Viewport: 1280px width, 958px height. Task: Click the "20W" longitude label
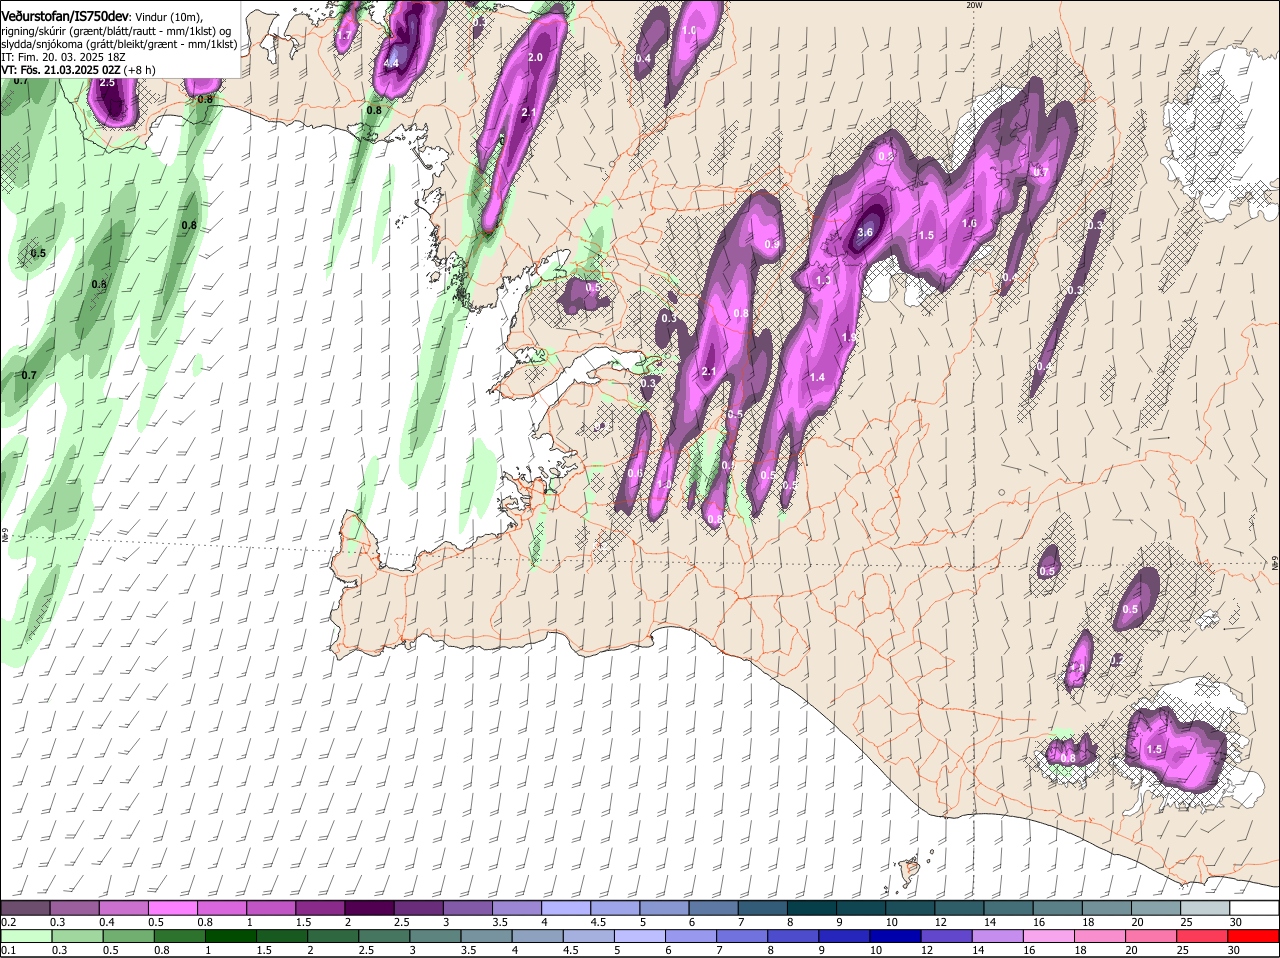click(x=975, y=5)
